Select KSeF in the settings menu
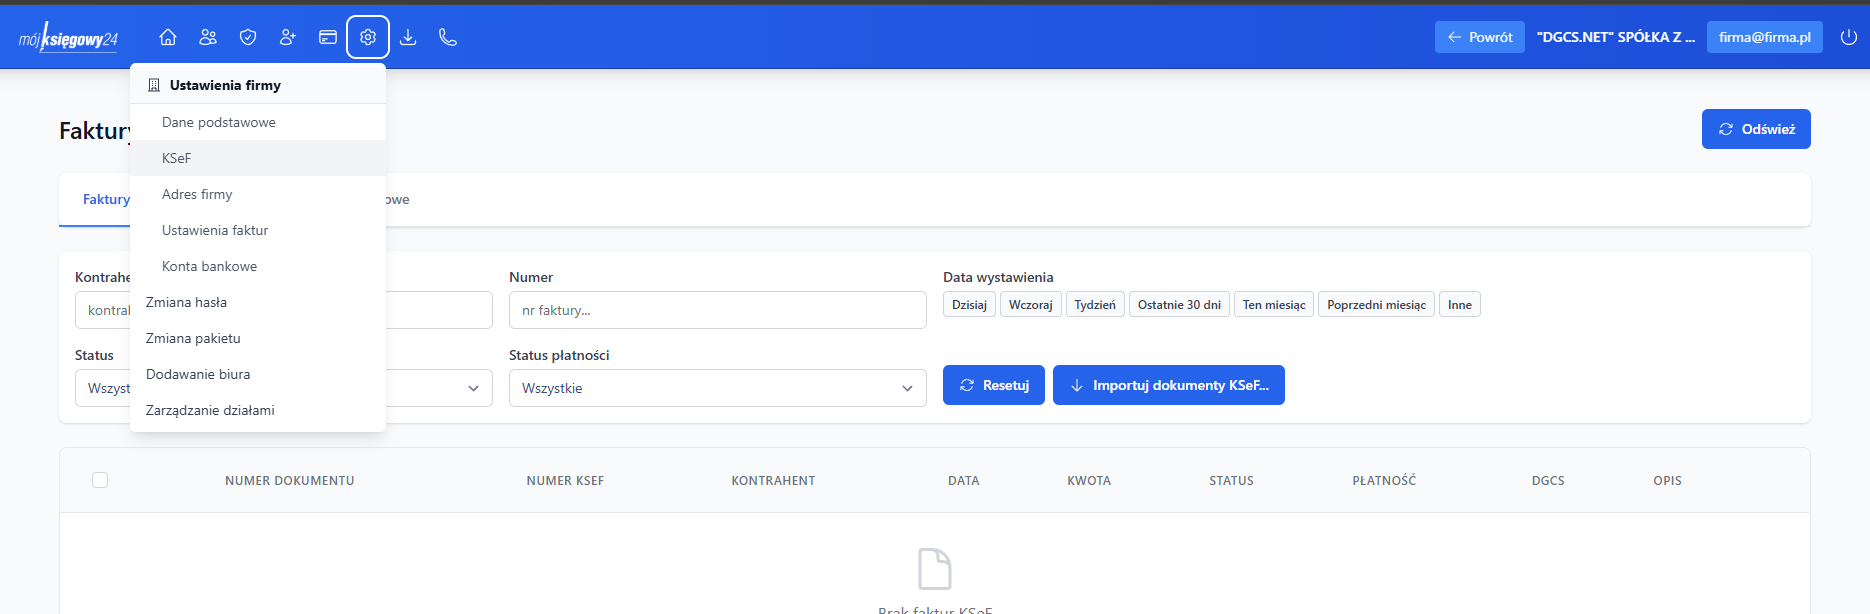Screen dimensions: 1870x614 [x=177, y=158]
